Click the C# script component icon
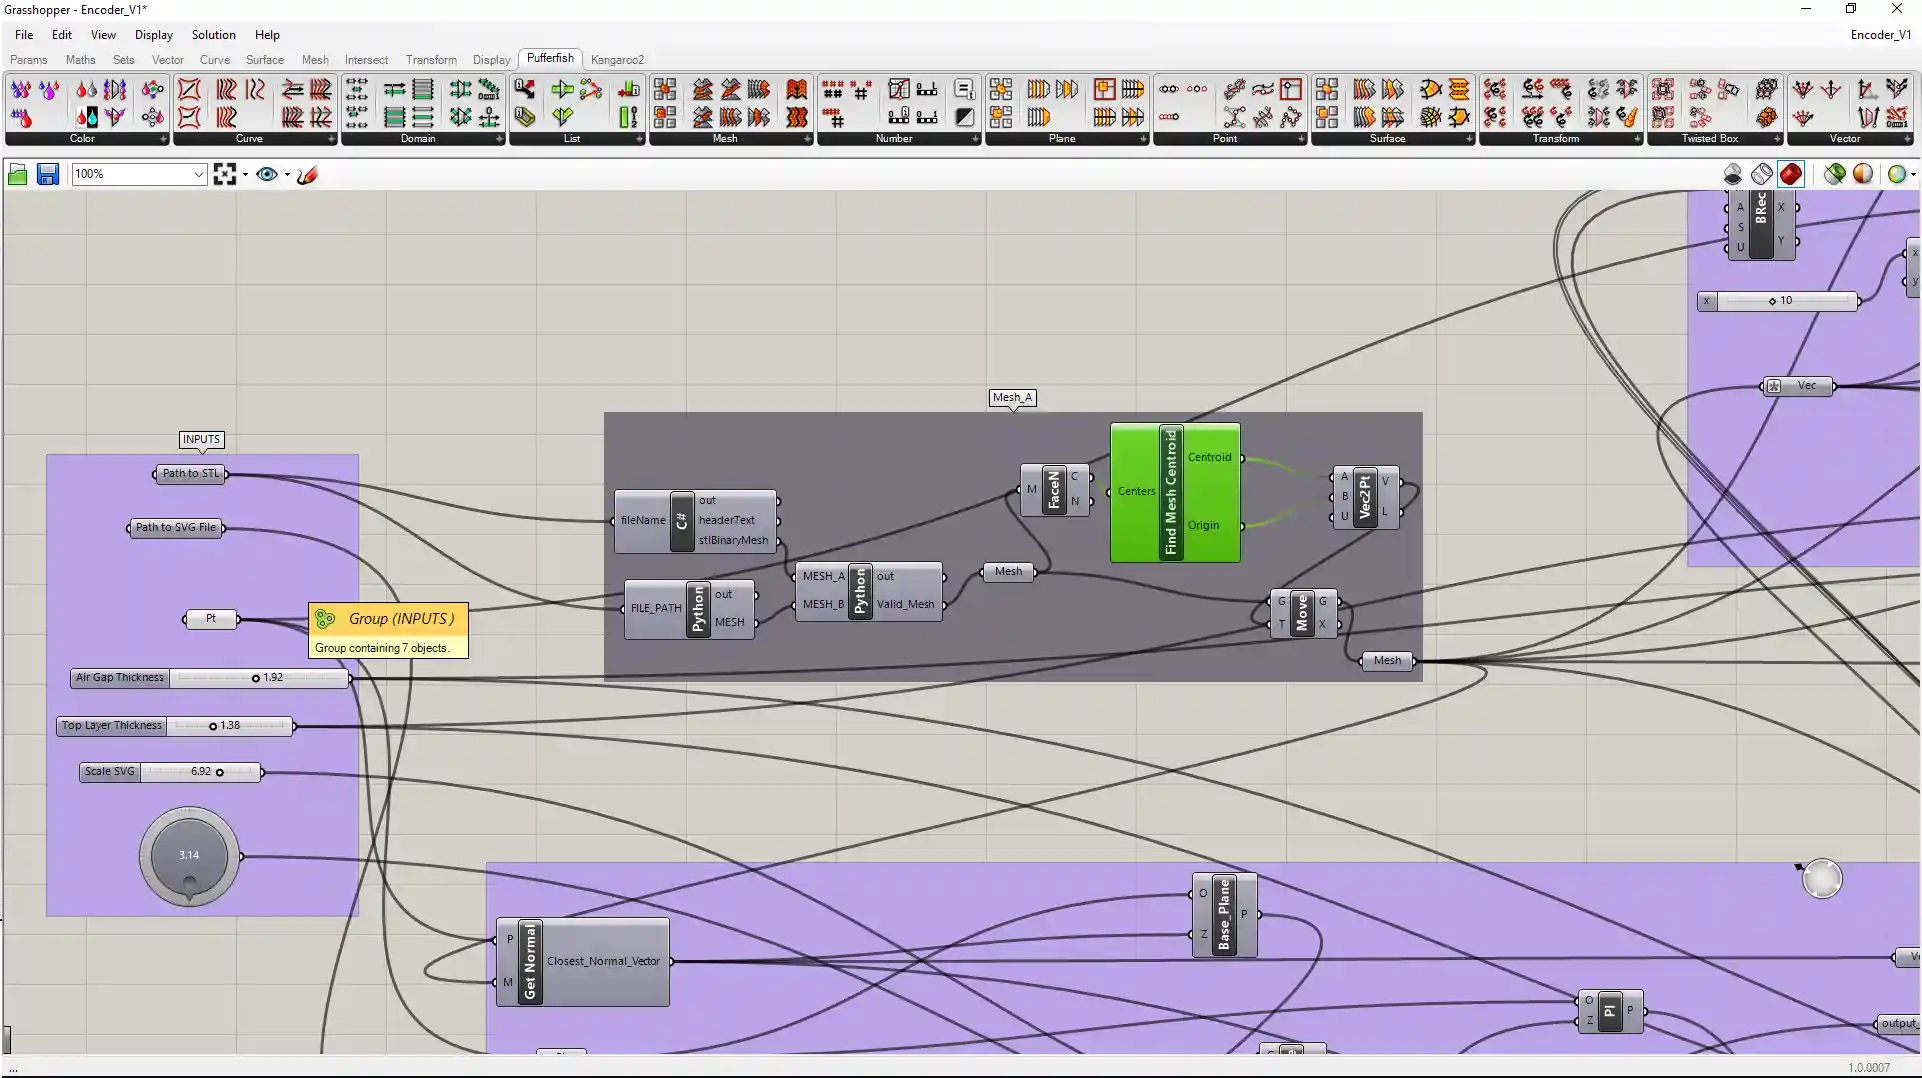 pyautogui.click(x=681, y=521)
